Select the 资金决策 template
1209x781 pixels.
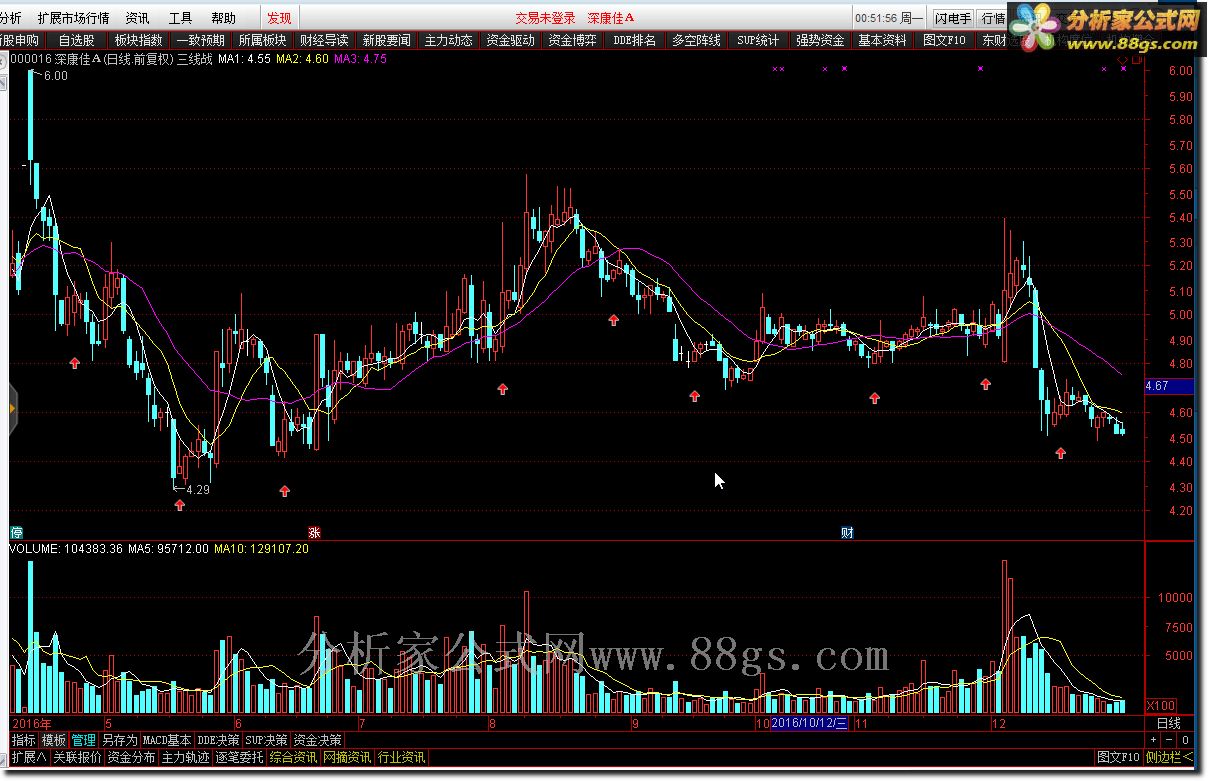(x=317, y=741)
